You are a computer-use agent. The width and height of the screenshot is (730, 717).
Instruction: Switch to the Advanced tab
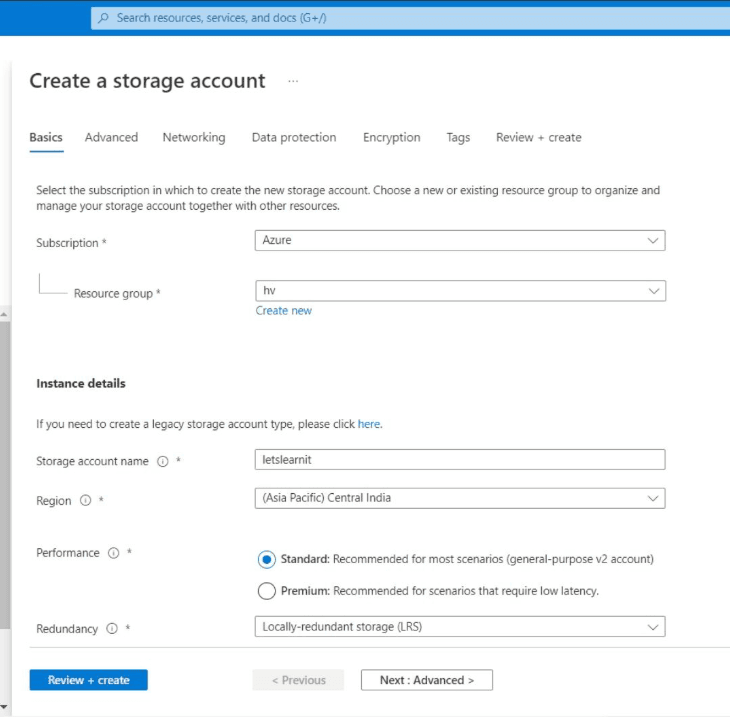(111, 137)
